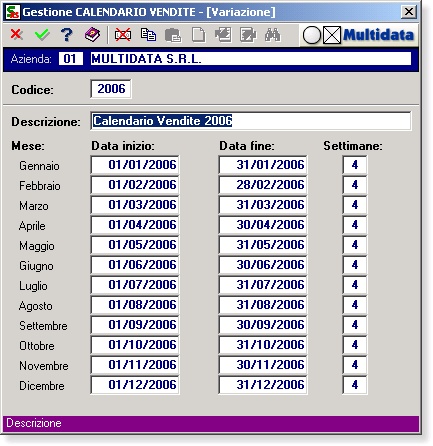Select the Settimane field for Novembre
433x446 pixels.
click(355, 365)
